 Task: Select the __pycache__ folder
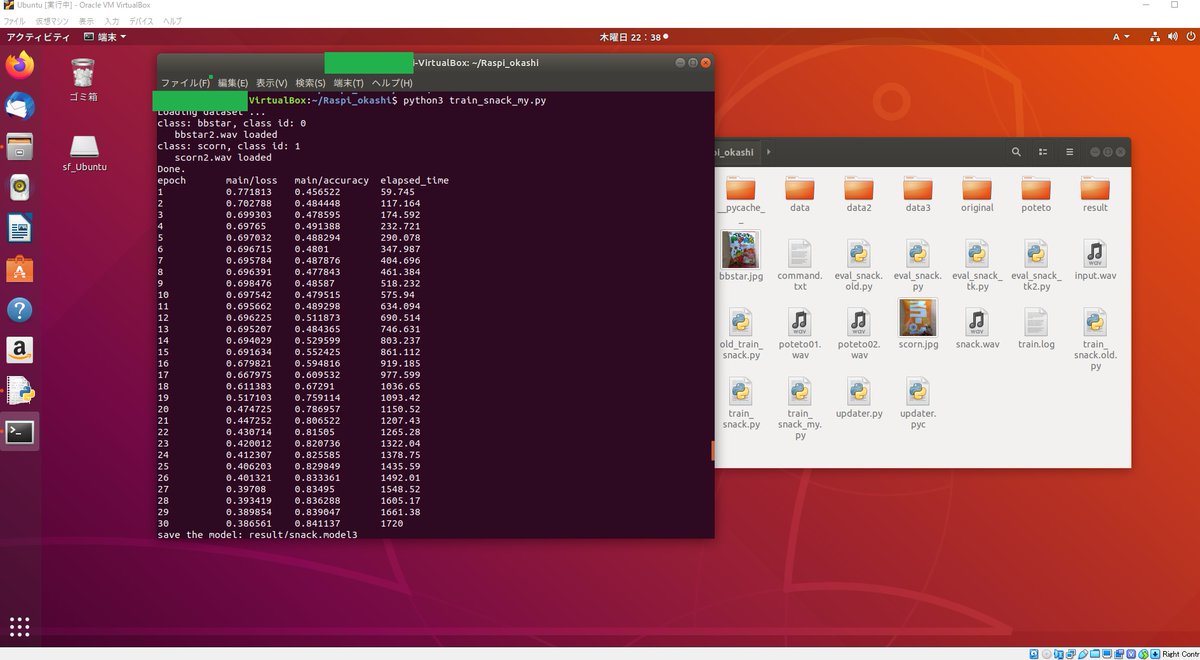(x=741, y=197)
